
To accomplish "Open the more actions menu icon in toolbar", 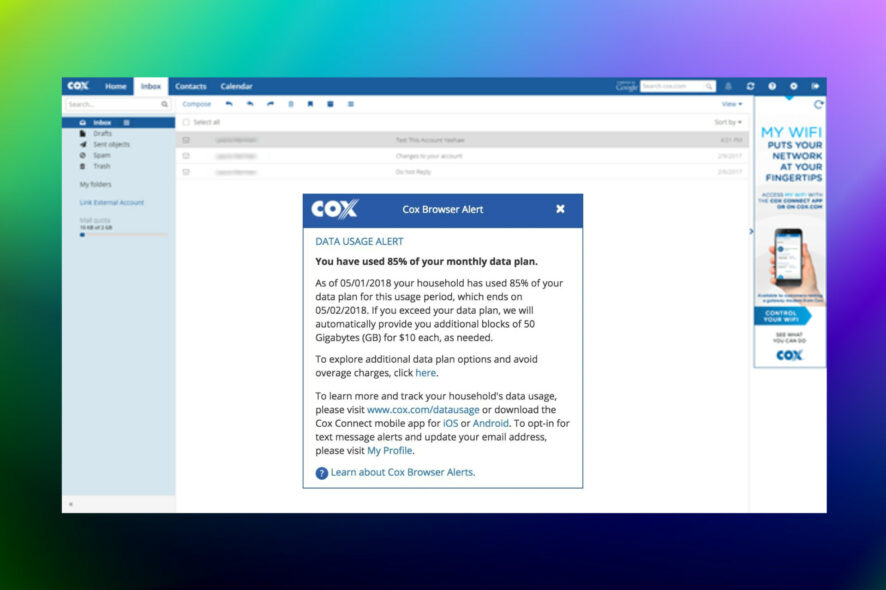I will 351,104.
